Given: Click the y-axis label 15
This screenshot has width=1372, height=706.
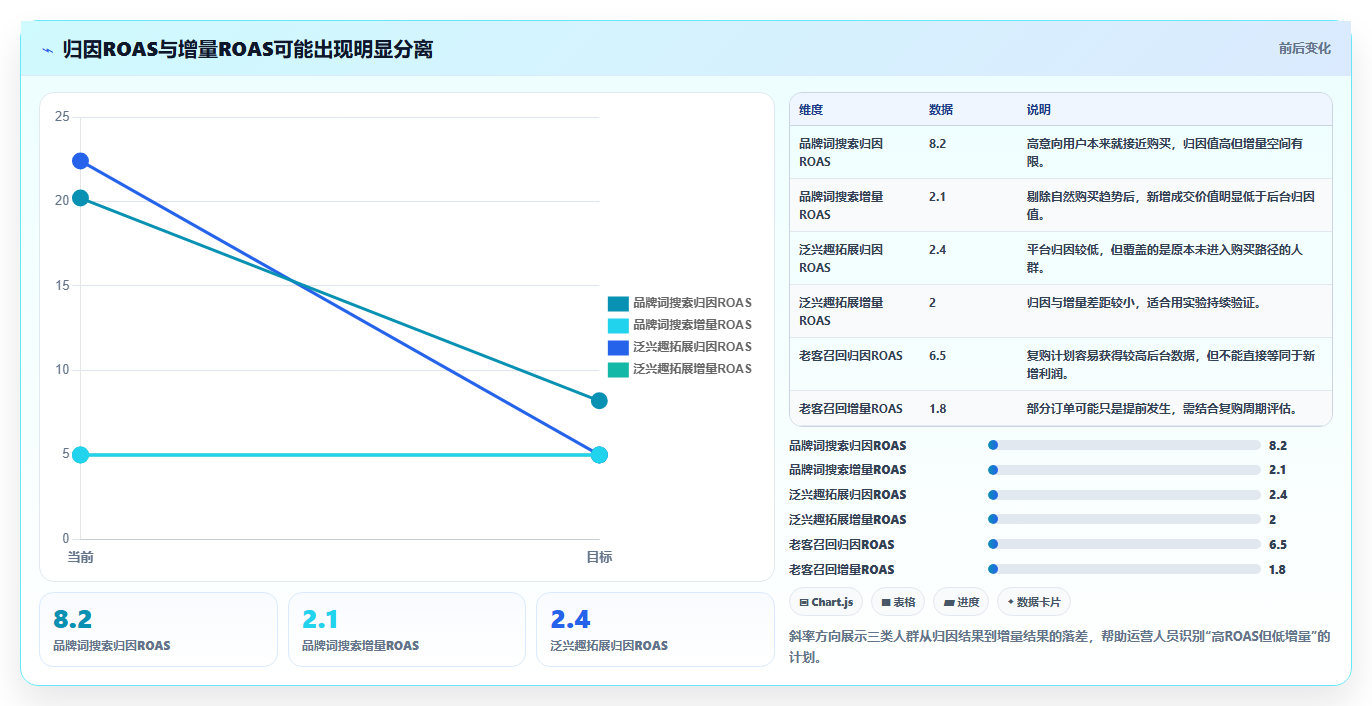Looking at the screenshot, I should click(62, 286).
